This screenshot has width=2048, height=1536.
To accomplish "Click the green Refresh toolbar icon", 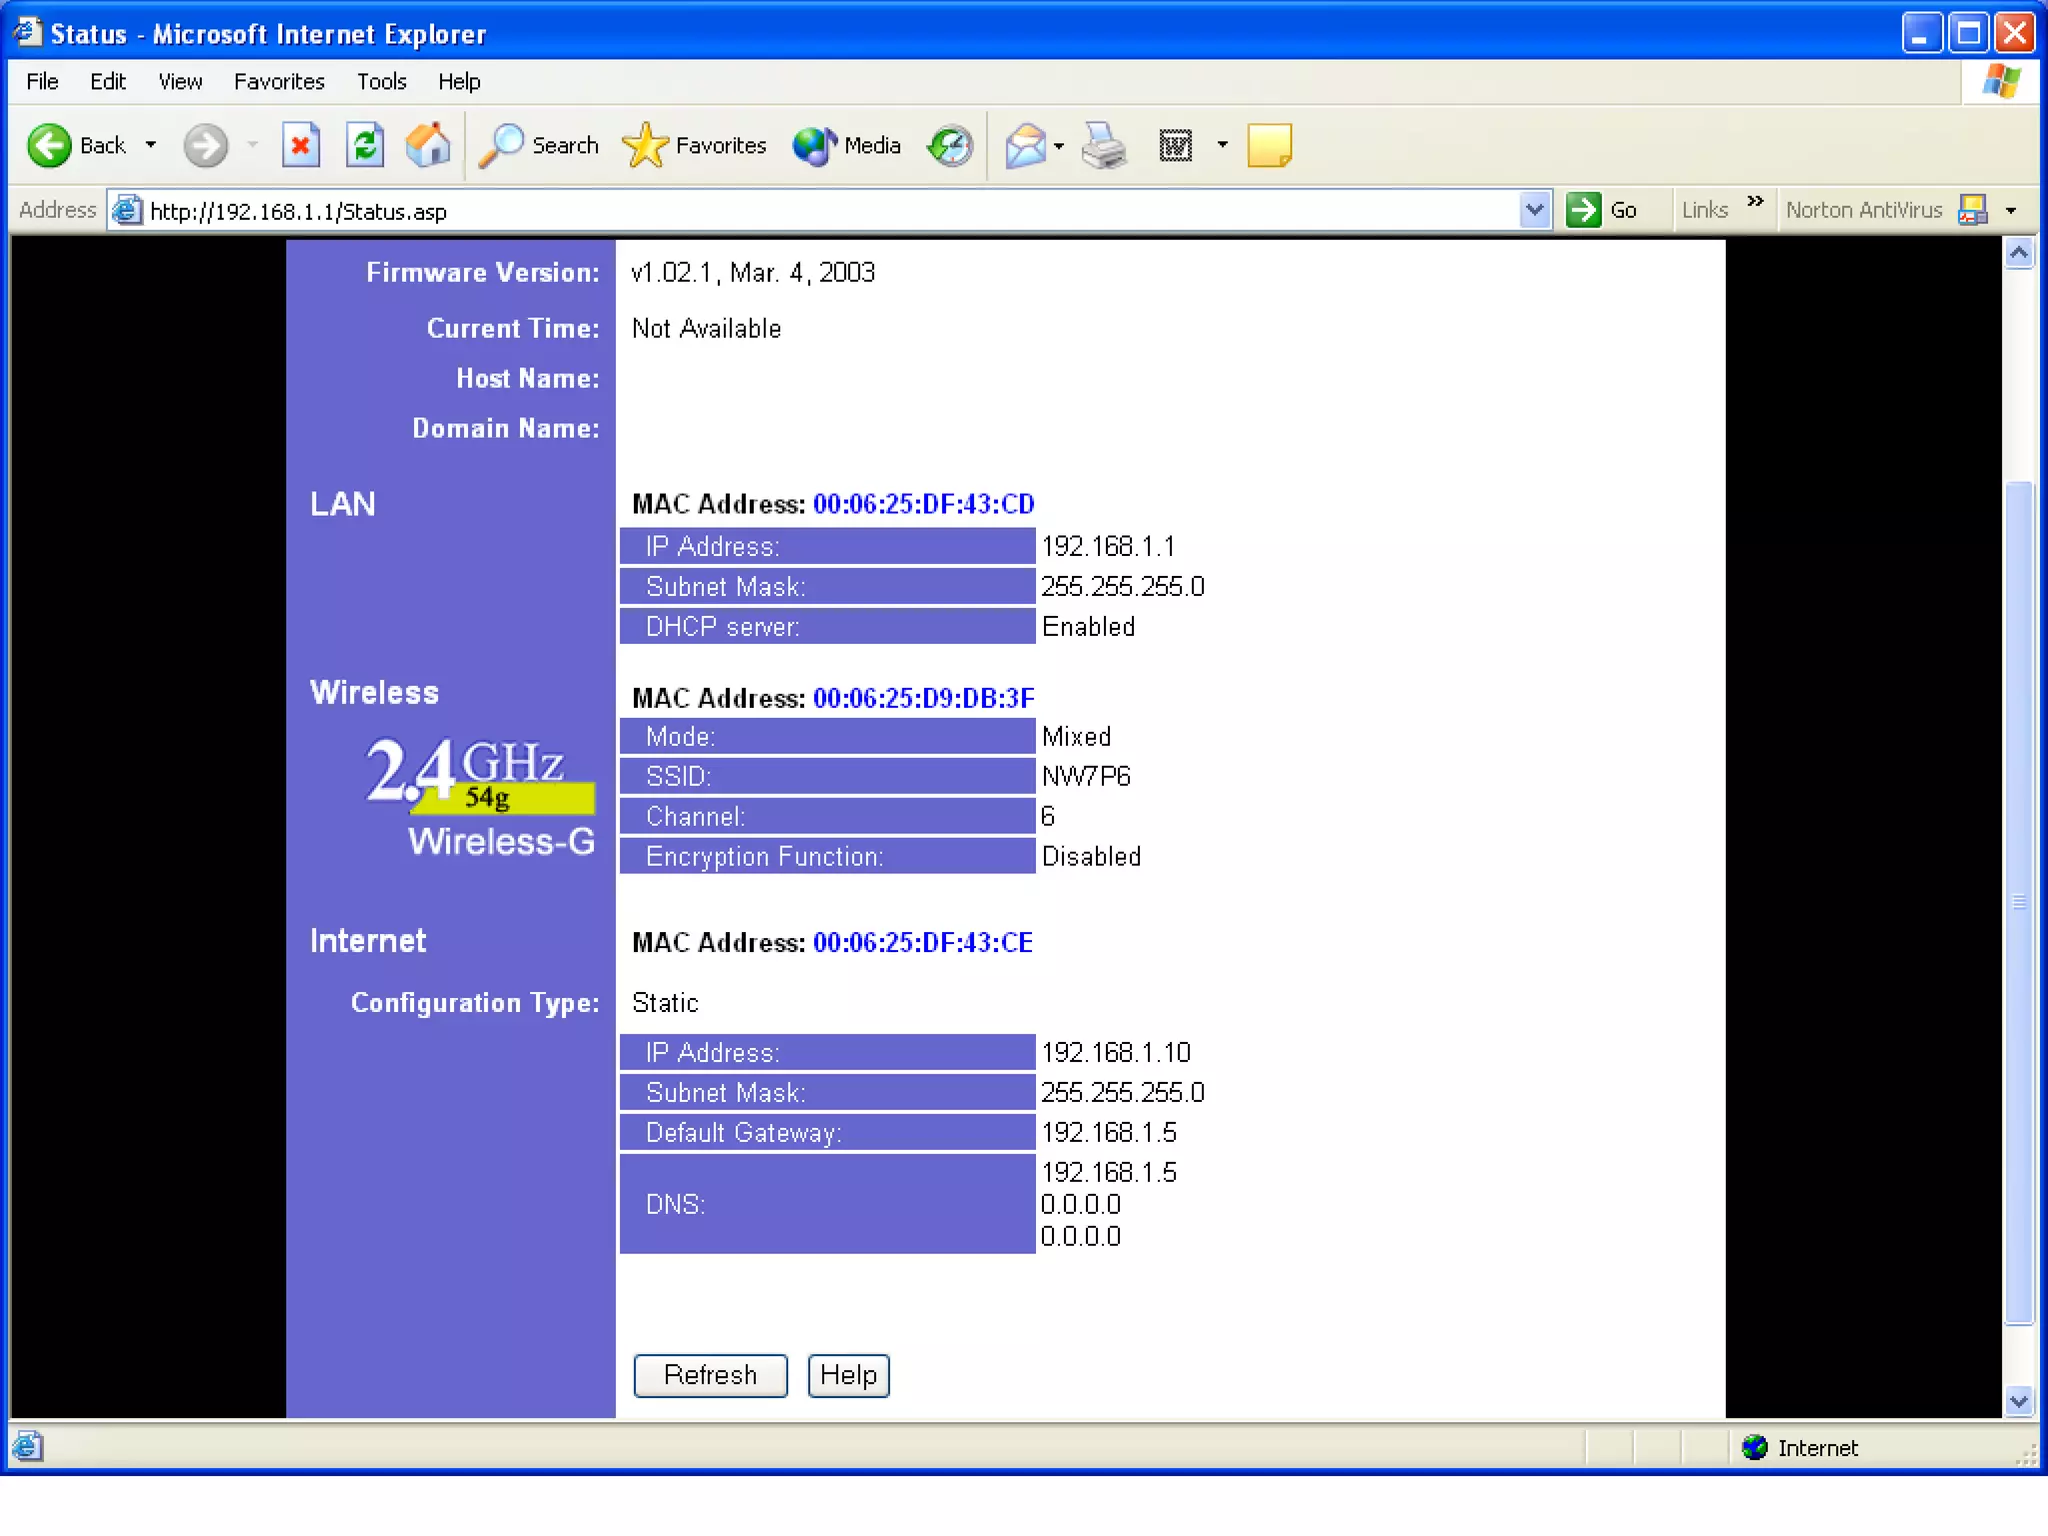I will (x=365, y=146).
